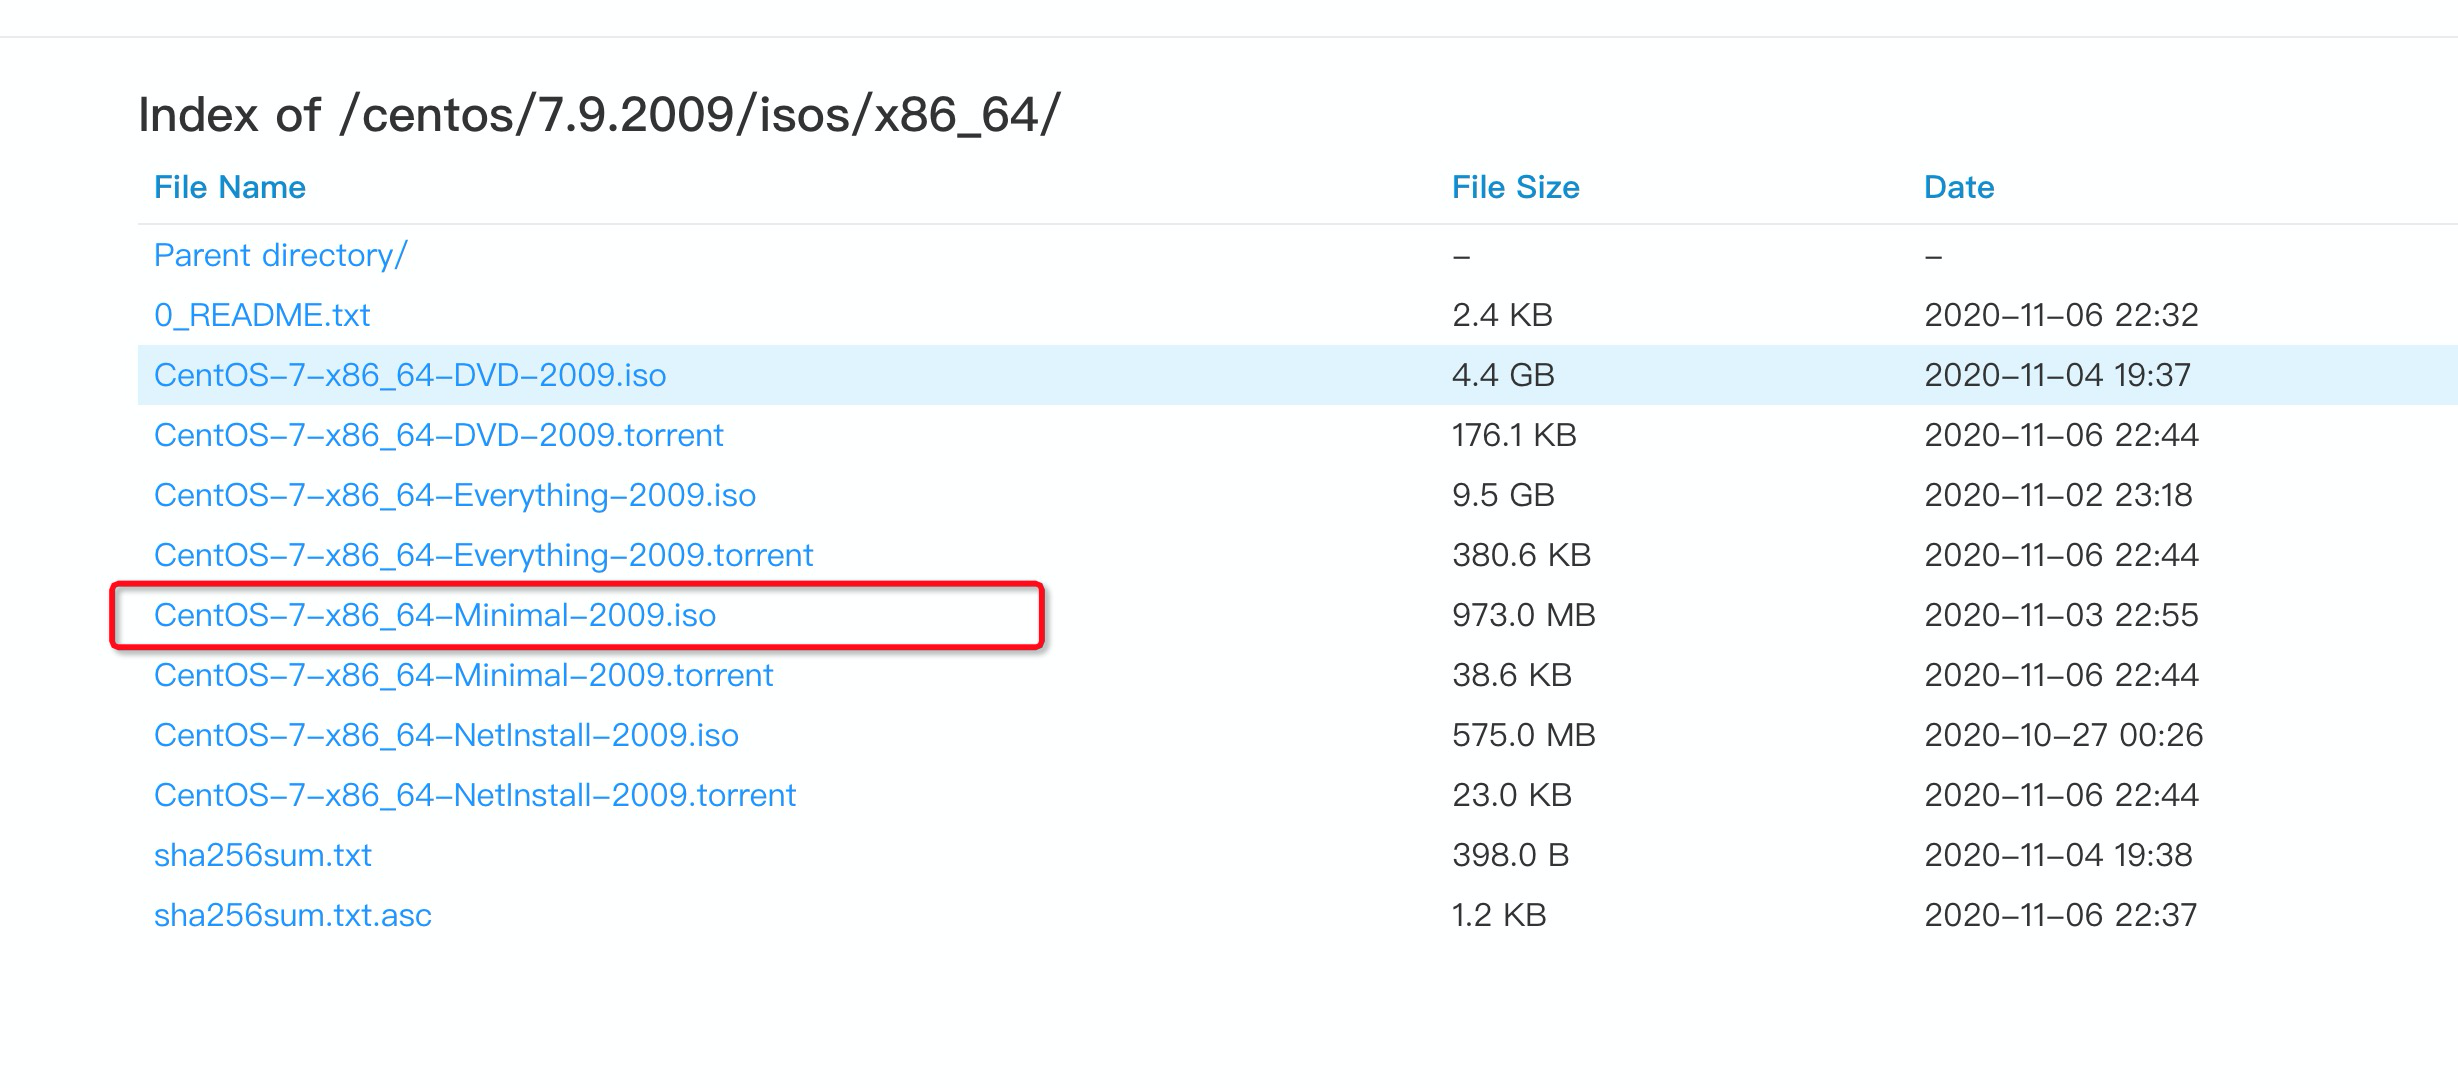Click the 4.4 GB size cell
The image size is (2458, 1088).
pos(1503,375)
